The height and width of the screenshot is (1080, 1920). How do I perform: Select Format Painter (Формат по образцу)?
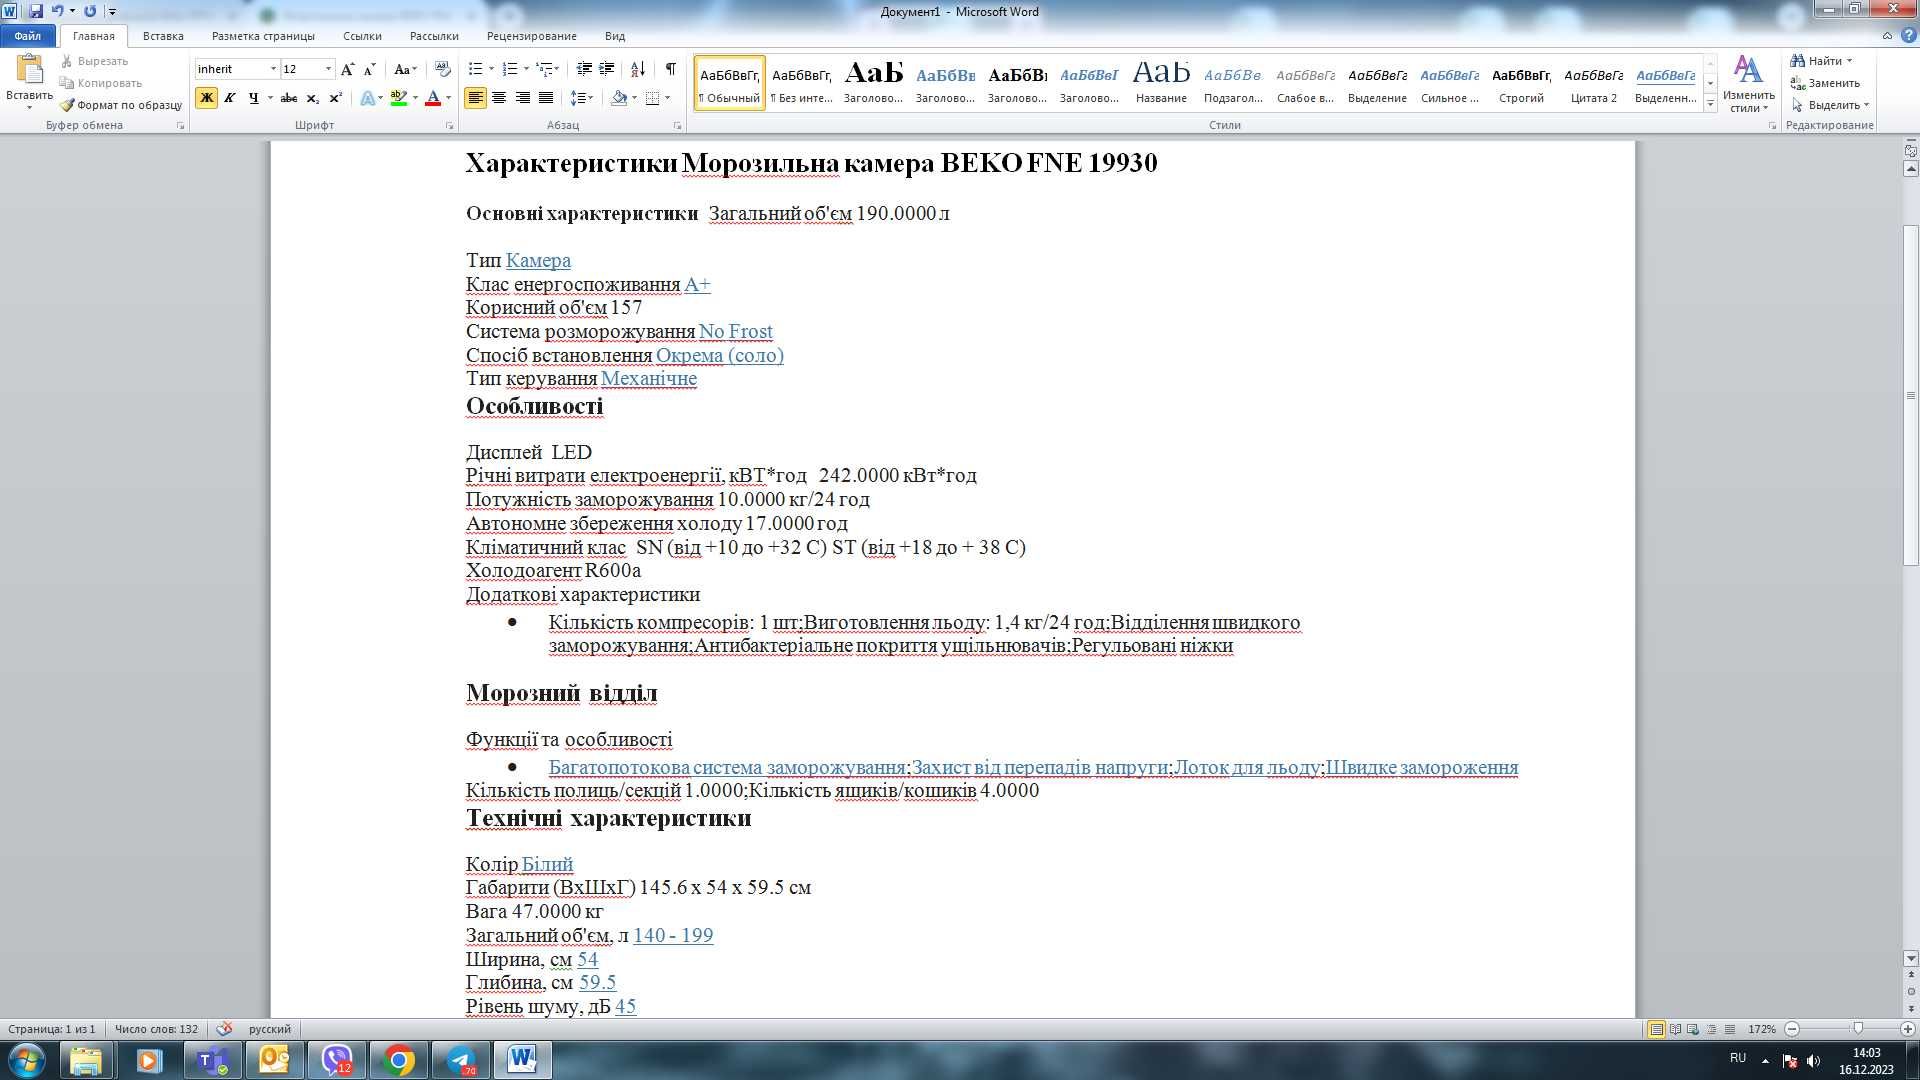(121, 105)
